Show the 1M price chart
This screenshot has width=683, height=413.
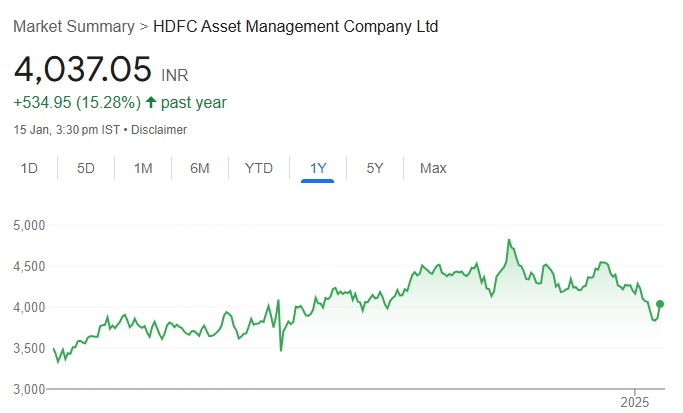click(143, 168)
